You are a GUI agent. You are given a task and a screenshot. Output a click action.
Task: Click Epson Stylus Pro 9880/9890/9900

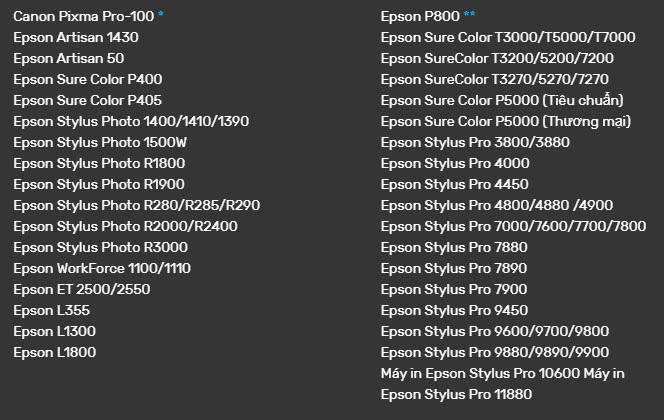tap(495, 352)
